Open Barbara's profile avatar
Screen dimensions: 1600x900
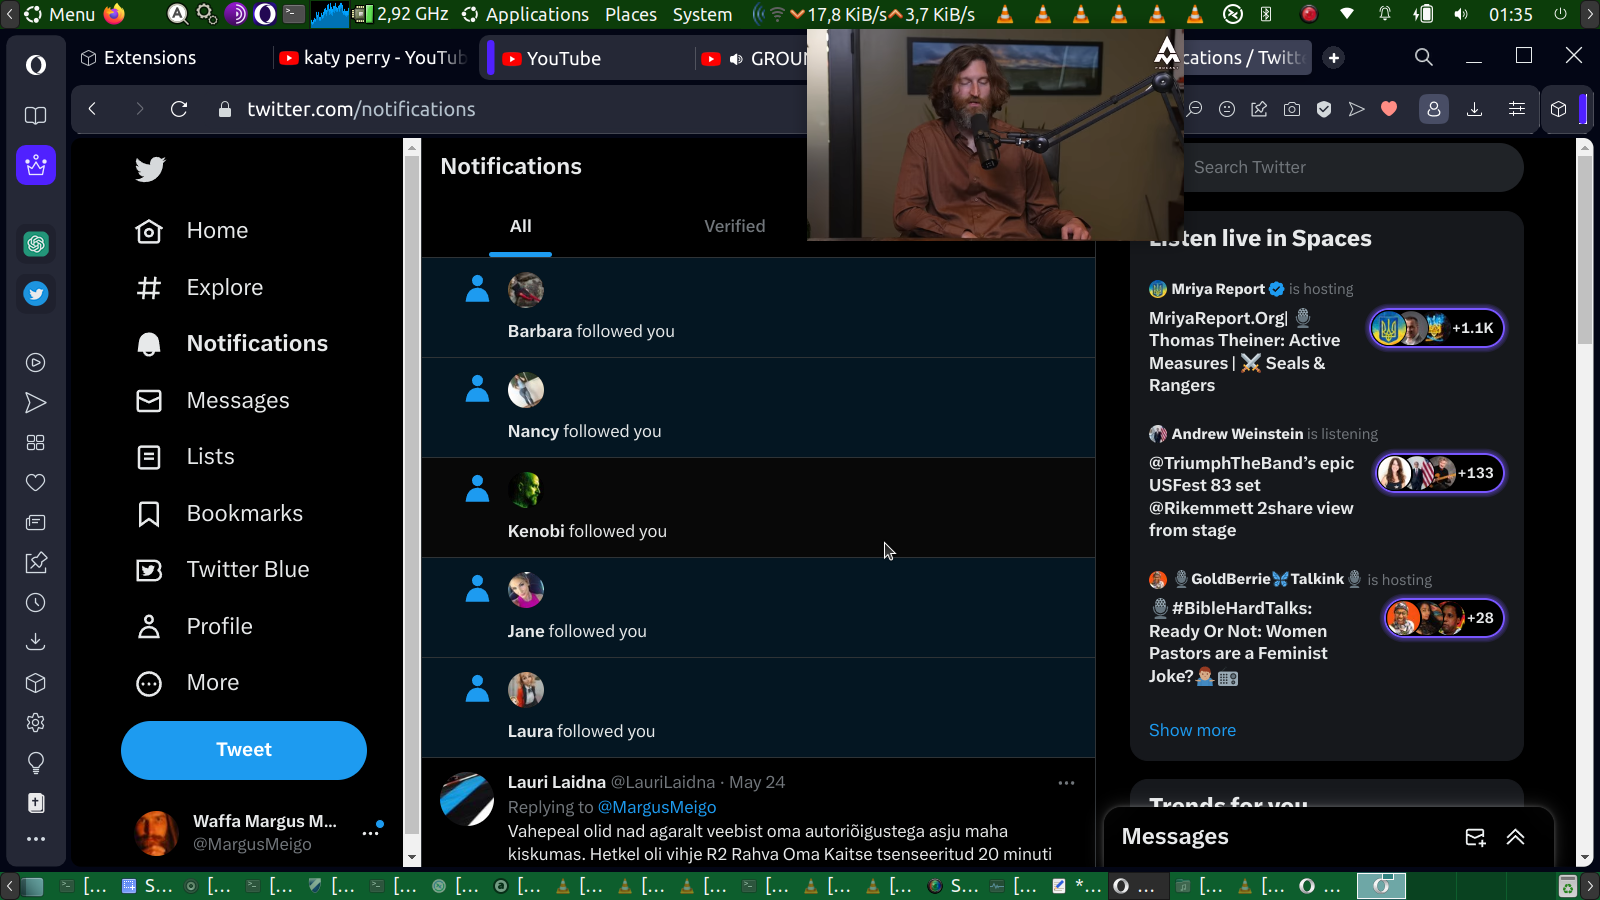[x=526, y=290]
